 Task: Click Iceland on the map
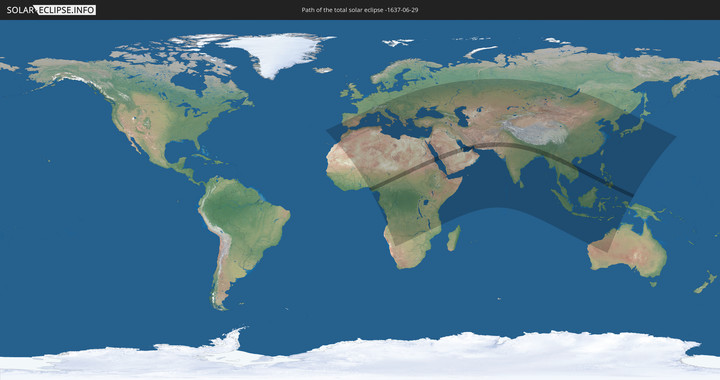click(x=324, y=70)
